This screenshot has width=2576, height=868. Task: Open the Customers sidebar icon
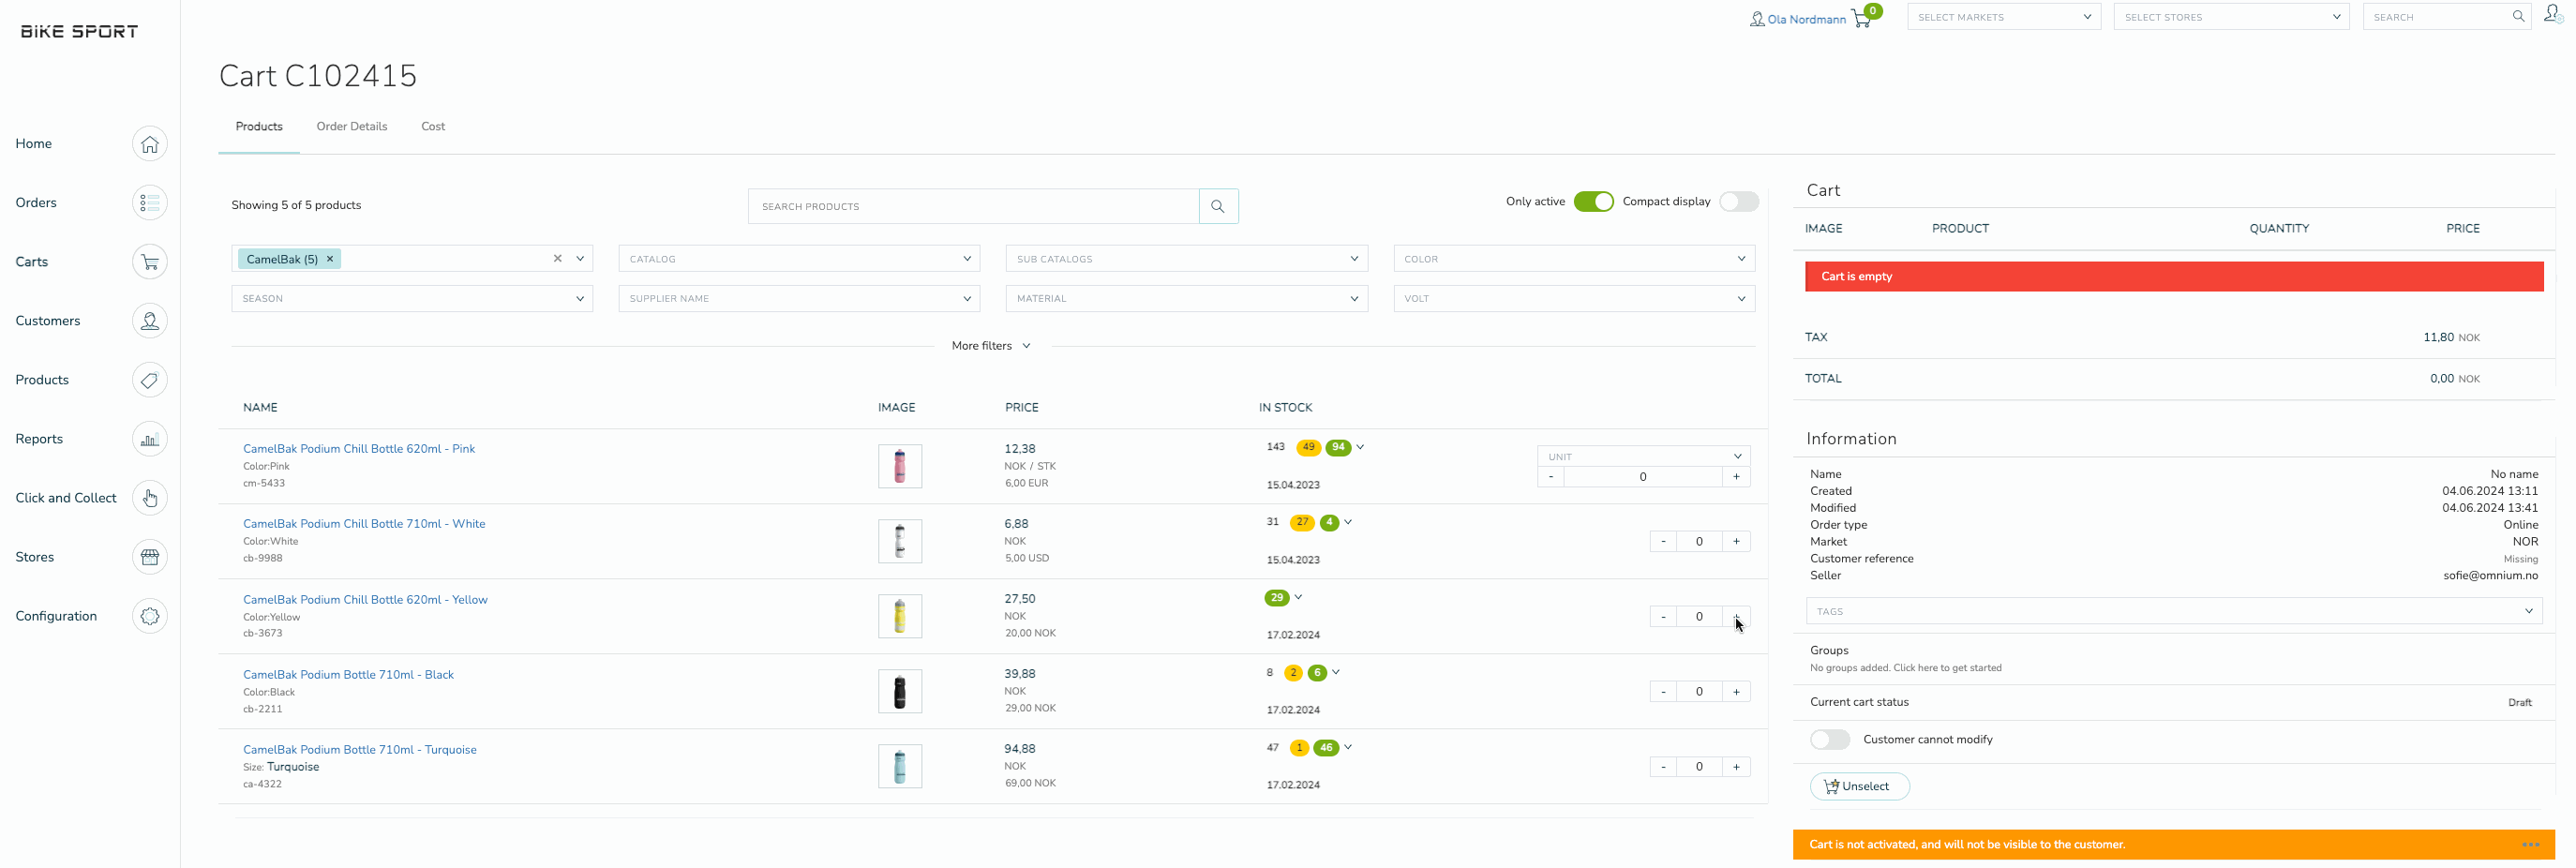point(150,321)
